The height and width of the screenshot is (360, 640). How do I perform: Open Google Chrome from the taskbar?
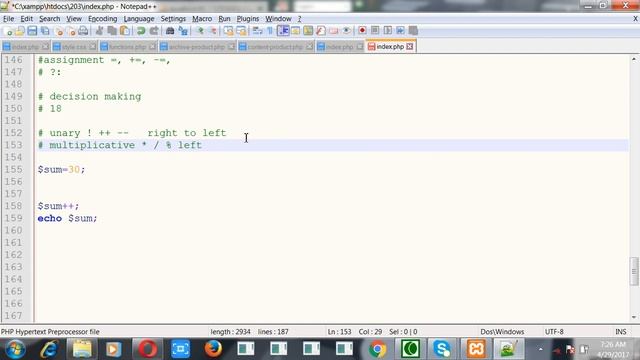pyautogui.click(x=378, y=349)
